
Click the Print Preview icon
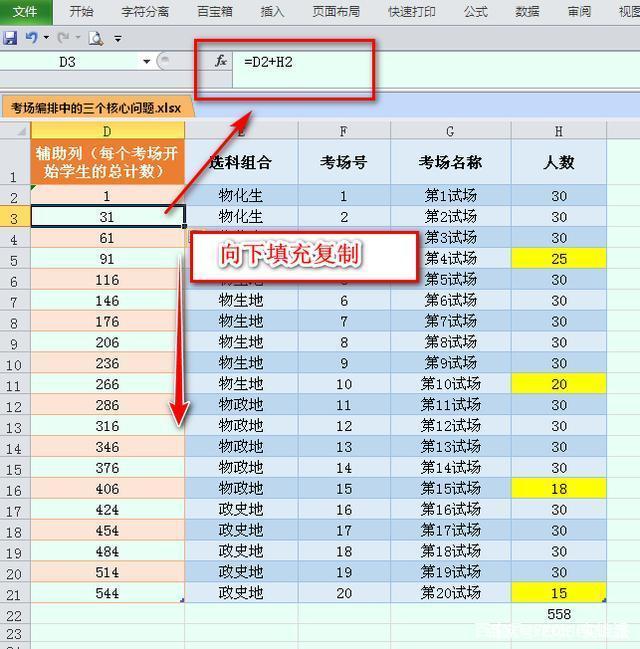pos(96,38)
